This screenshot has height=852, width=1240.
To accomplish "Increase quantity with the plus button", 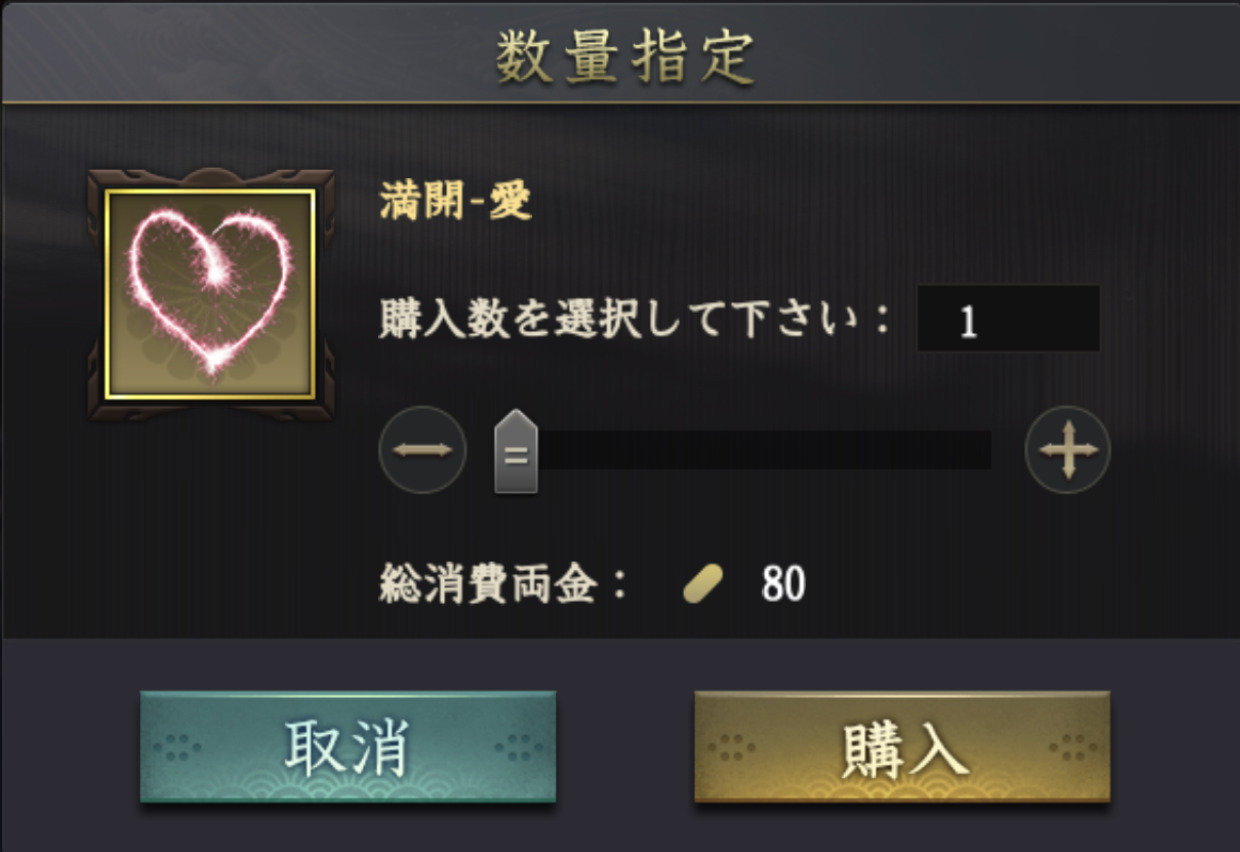I will point(1068,450).
